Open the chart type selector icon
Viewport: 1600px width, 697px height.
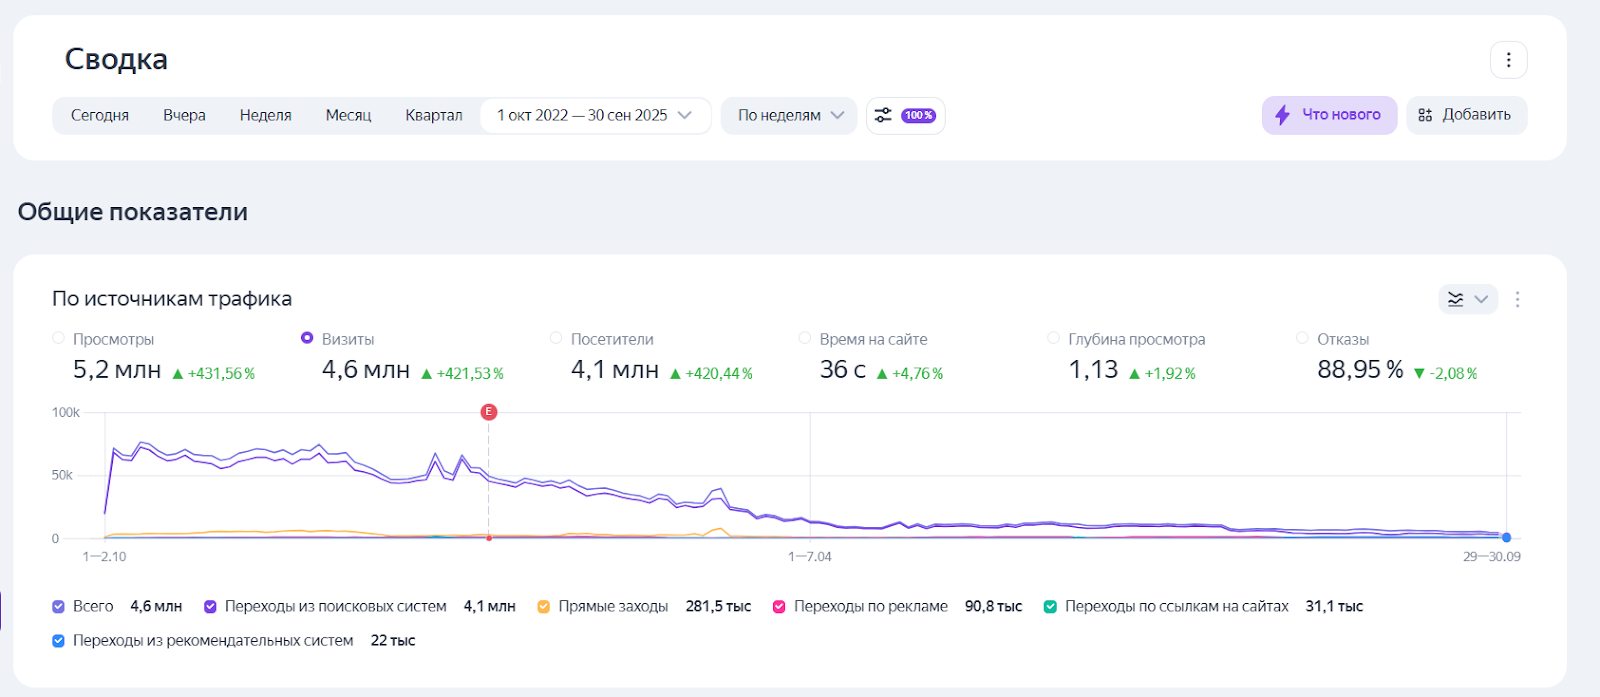pyautogui.click(x=1457, y=299)
